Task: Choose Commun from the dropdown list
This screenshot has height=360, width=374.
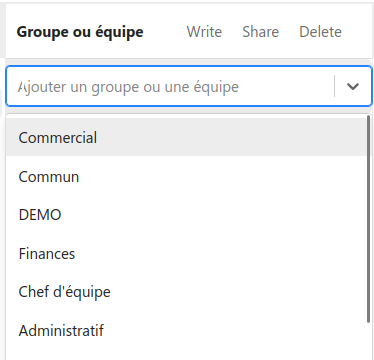Action: pos(186,176)
